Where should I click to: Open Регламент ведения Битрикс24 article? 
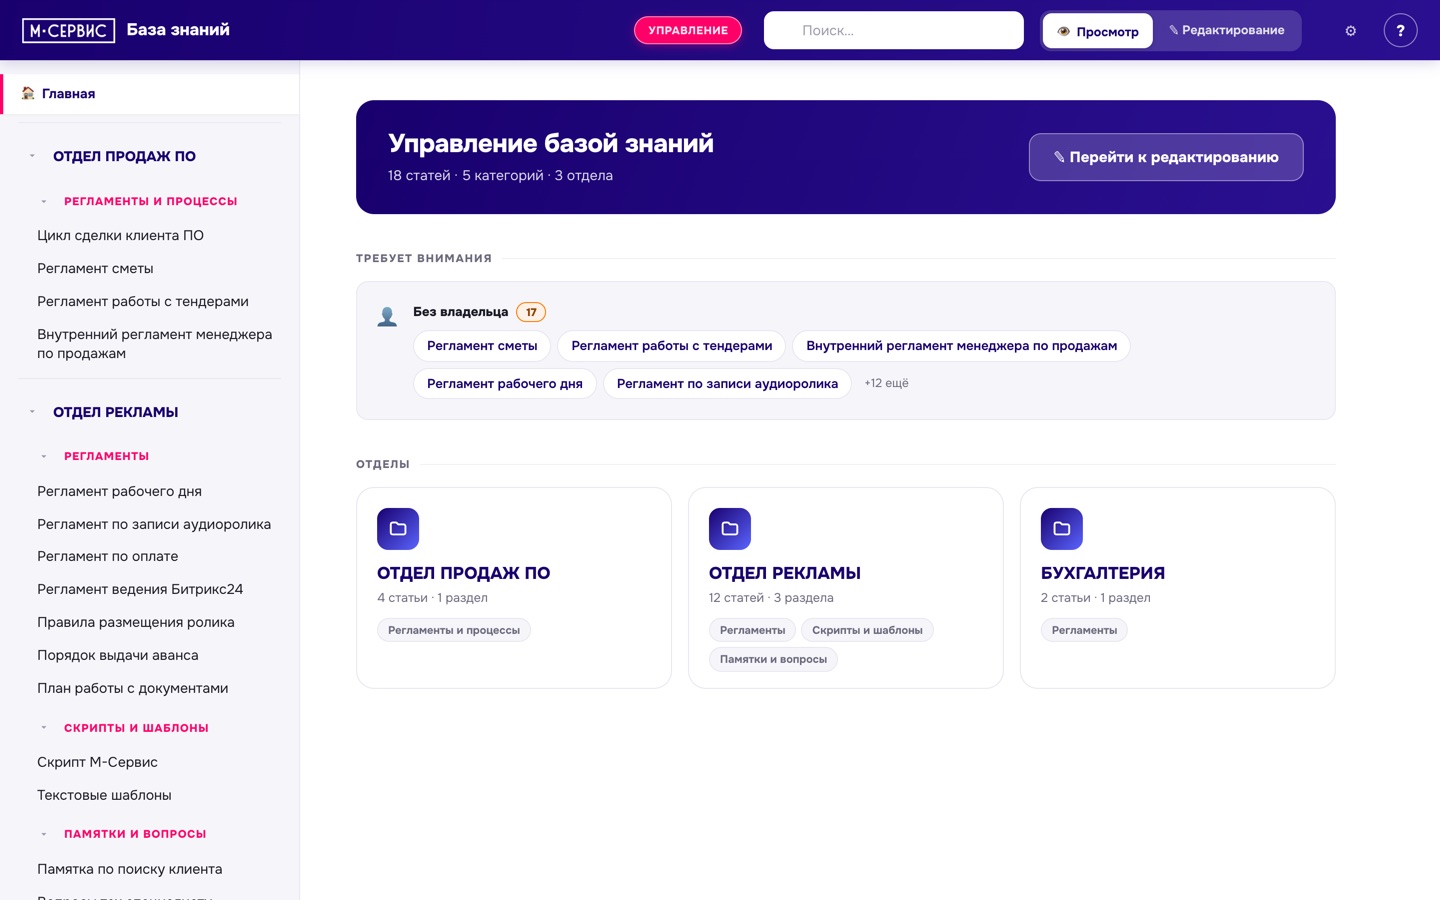[x=140, y=589]
